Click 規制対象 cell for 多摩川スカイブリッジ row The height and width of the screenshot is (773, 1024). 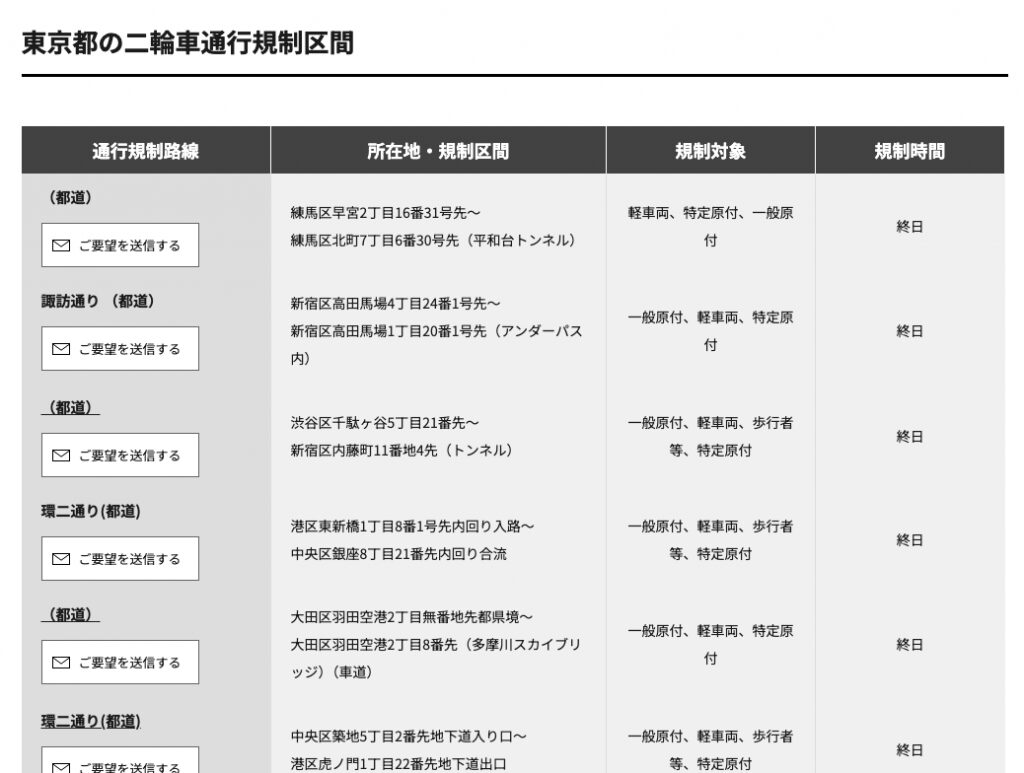(x=710, y=645)
